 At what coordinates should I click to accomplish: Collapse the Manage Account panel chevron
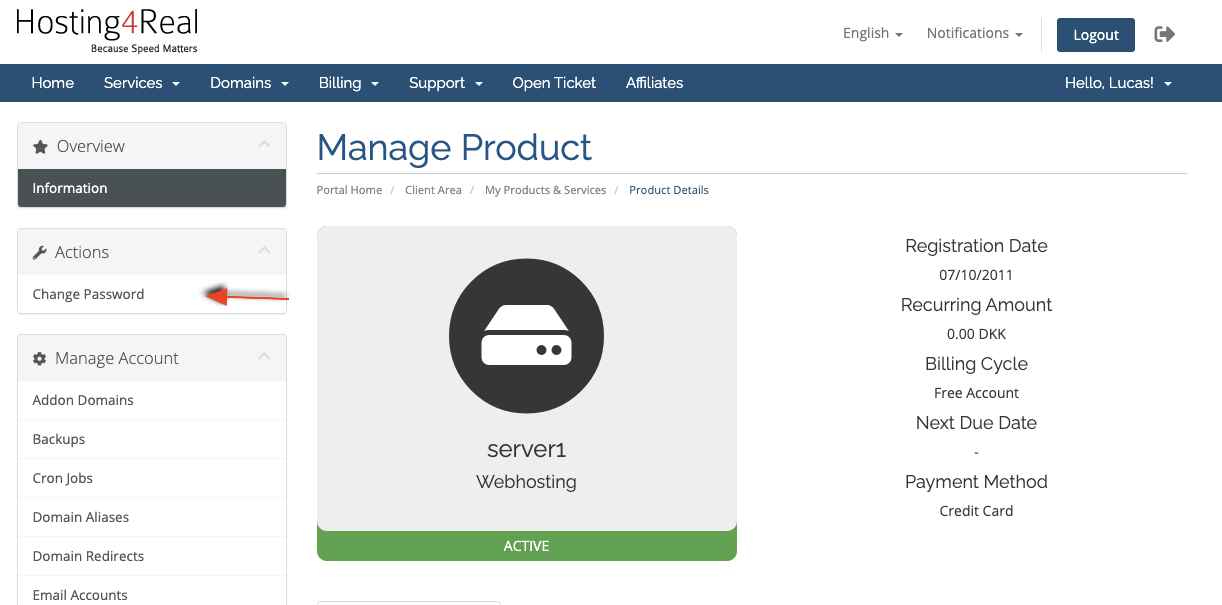[264, 357]
